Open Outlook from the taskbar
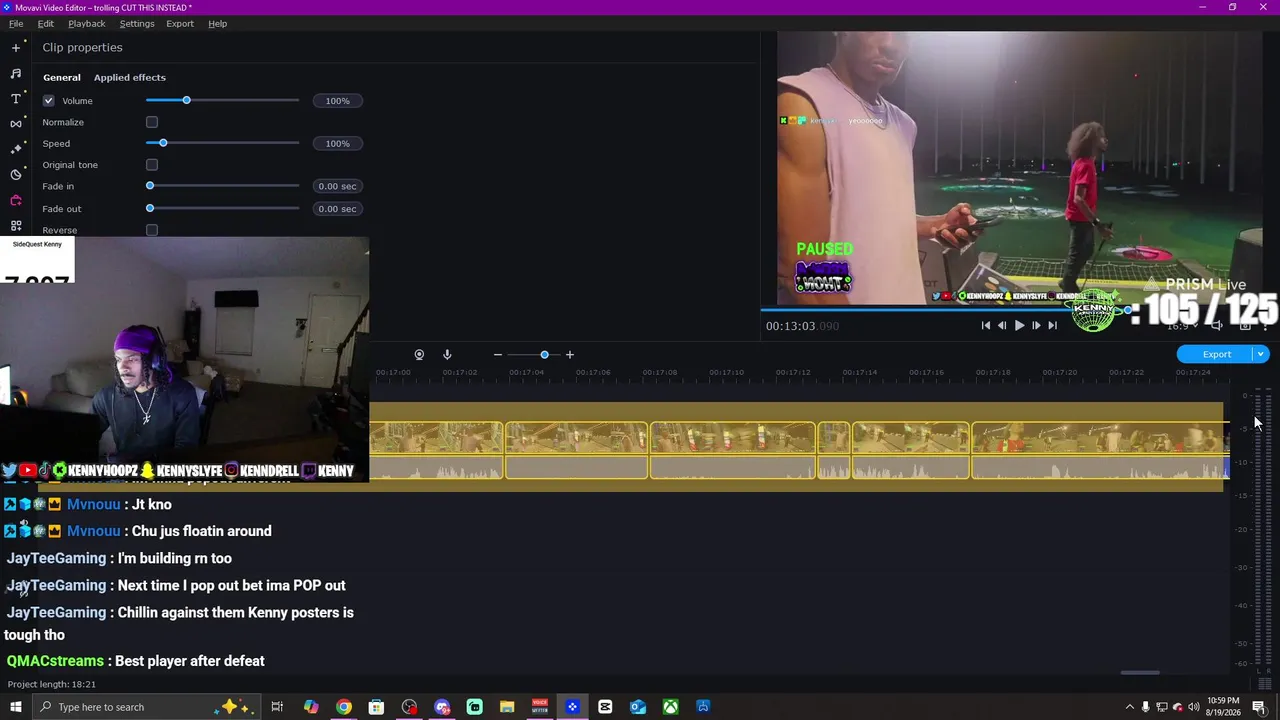Screen dimensions: 1280x720 pos(638,707)
